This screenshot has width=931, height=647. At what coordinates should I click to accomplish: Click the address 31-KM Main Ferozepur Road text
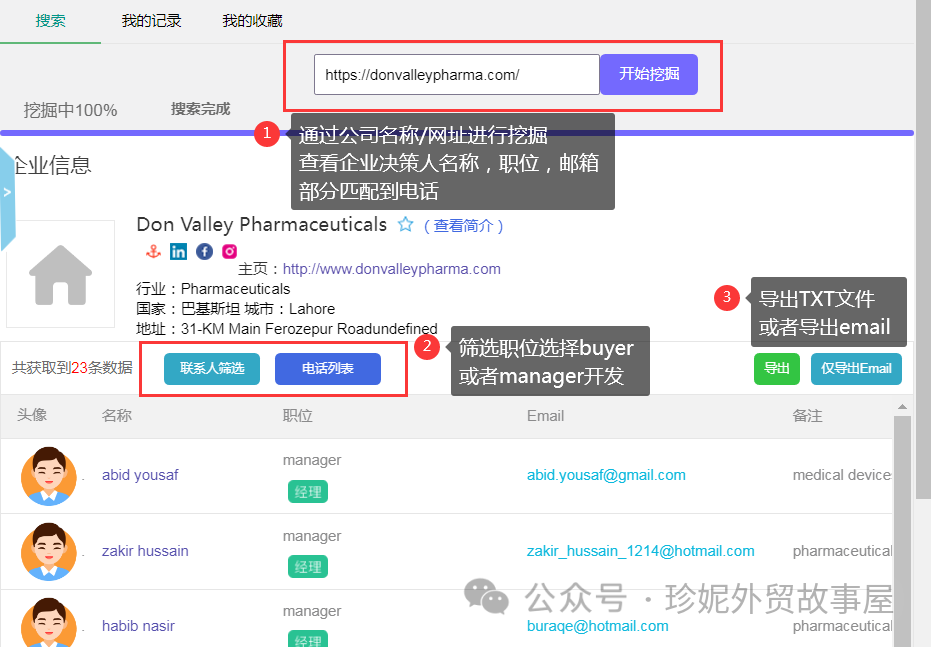coord(287,329)
